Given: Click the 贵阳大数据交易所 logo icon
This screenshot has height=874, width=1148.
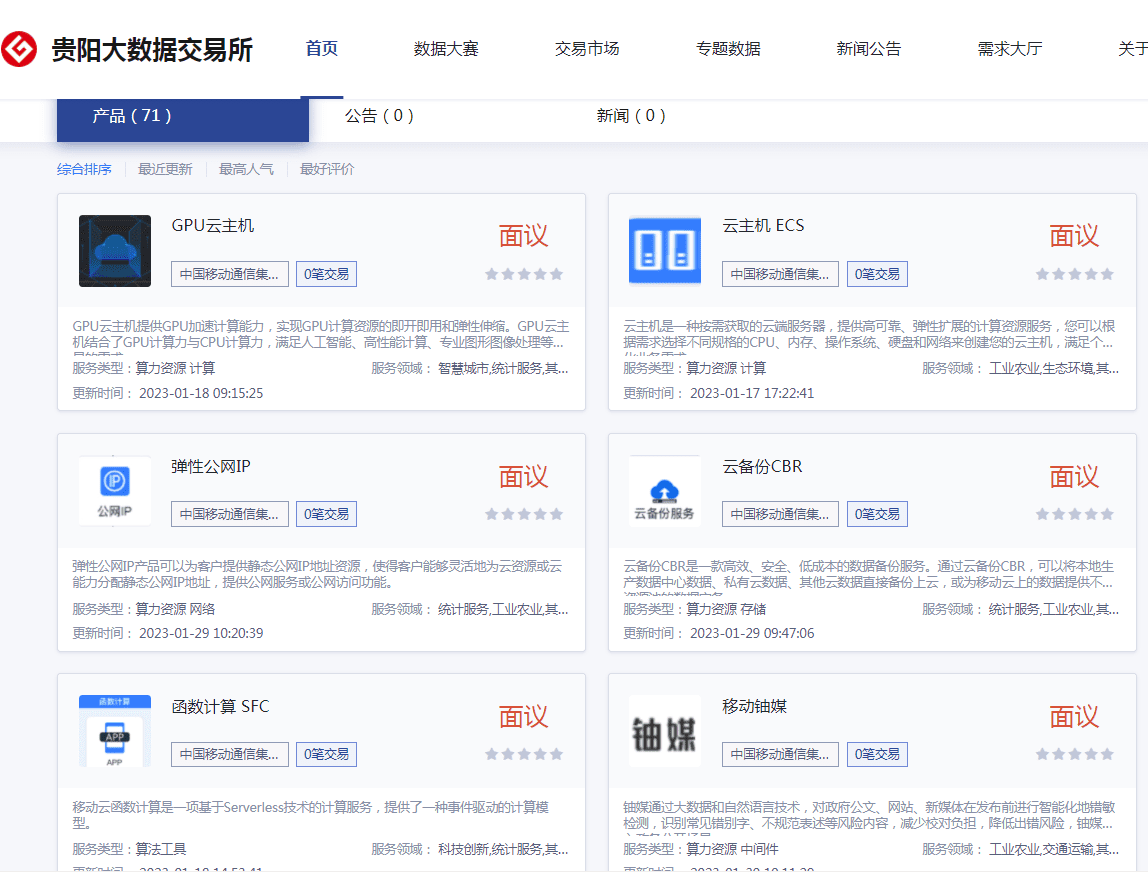Looking at the screenshot, I should [x=19, y=49].
